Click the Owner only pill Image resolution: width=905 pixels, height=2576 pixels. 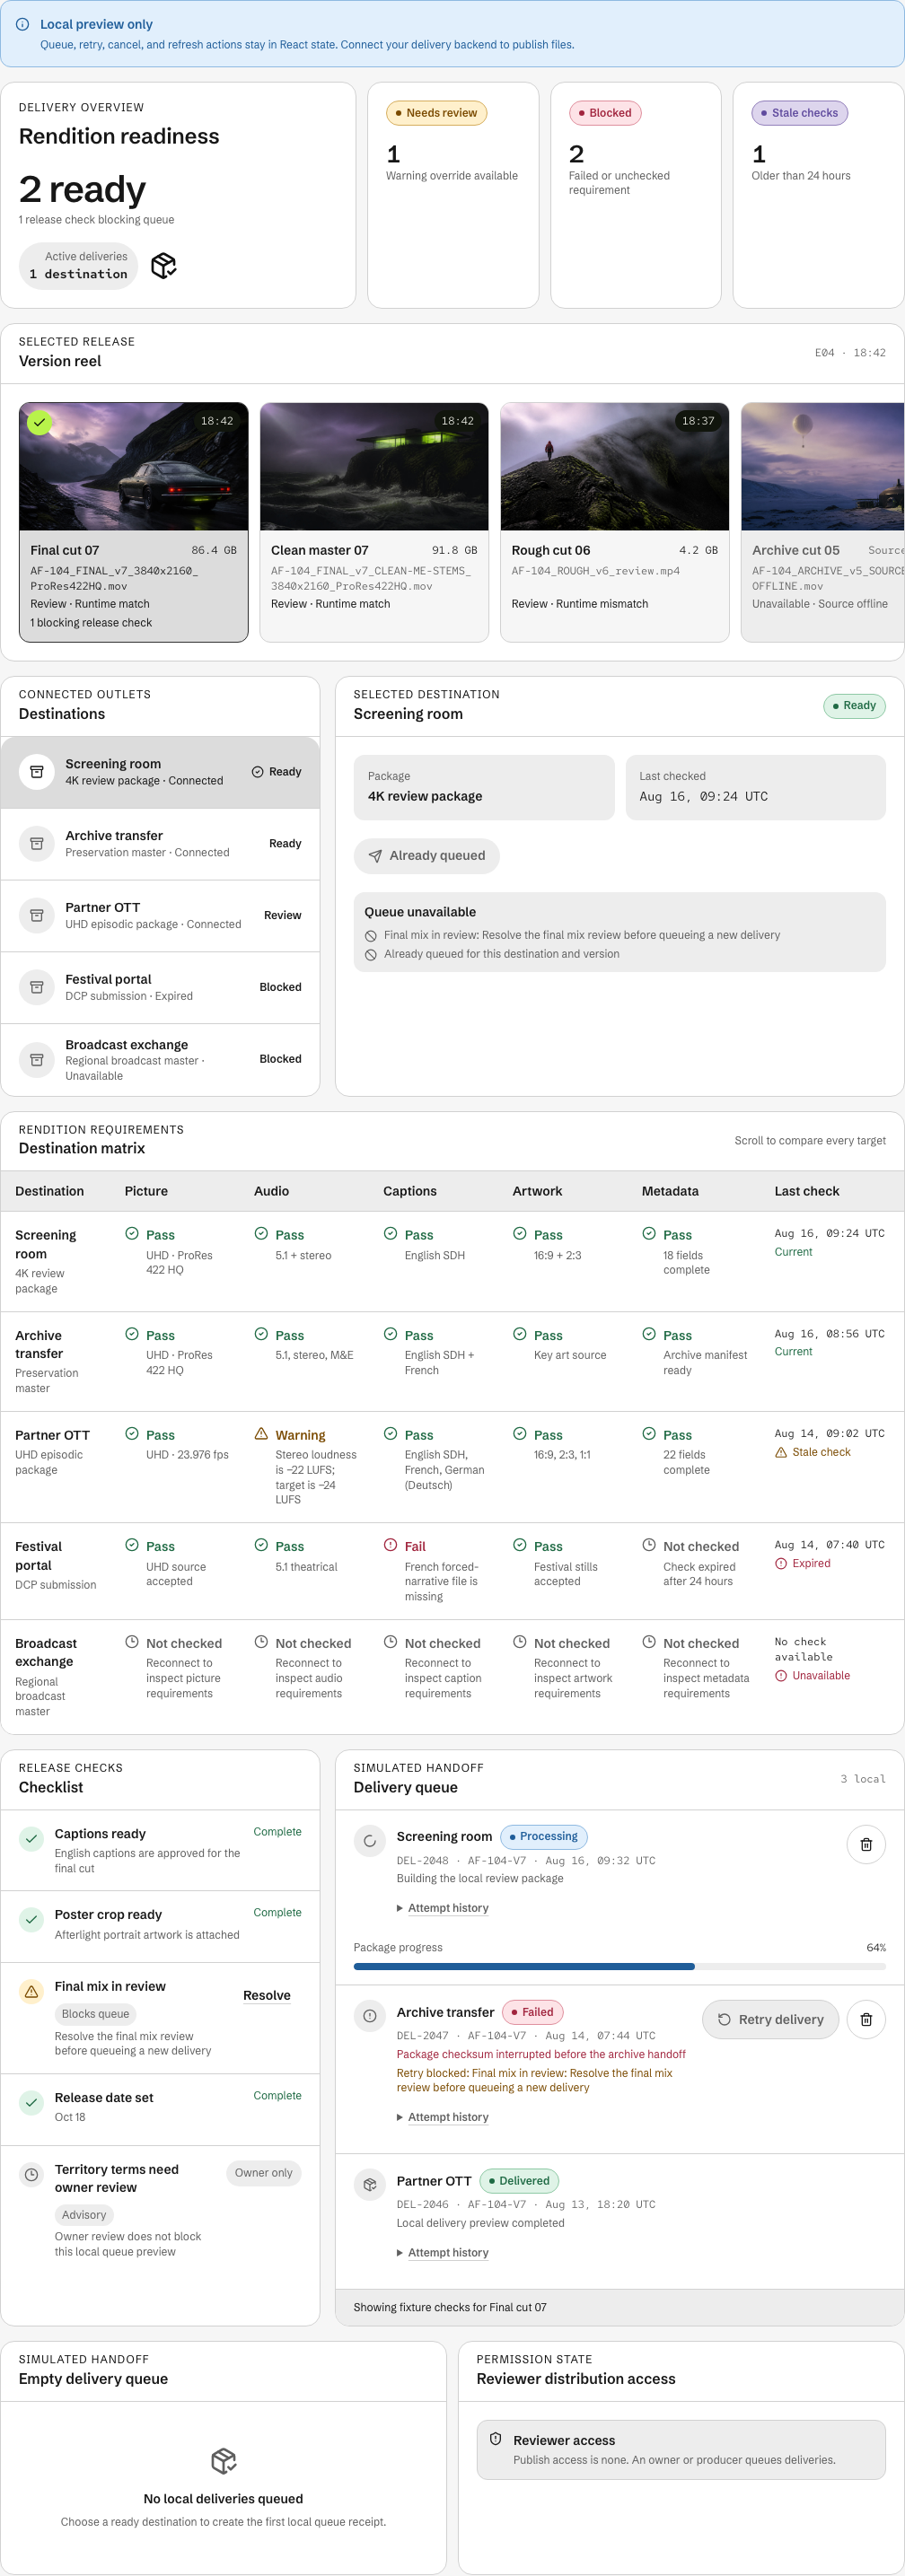[x=264, y=2172]
